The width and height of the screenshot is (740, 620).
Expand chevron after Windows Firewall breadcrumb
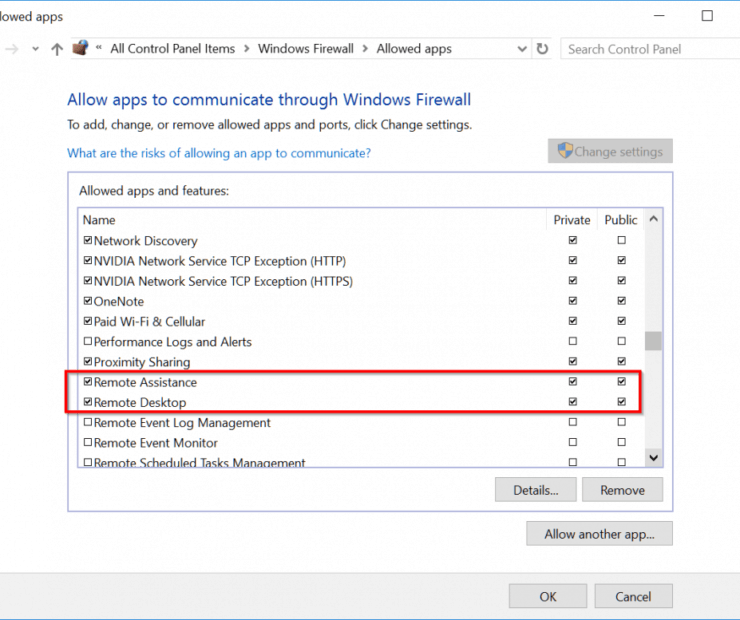point(365,49)
